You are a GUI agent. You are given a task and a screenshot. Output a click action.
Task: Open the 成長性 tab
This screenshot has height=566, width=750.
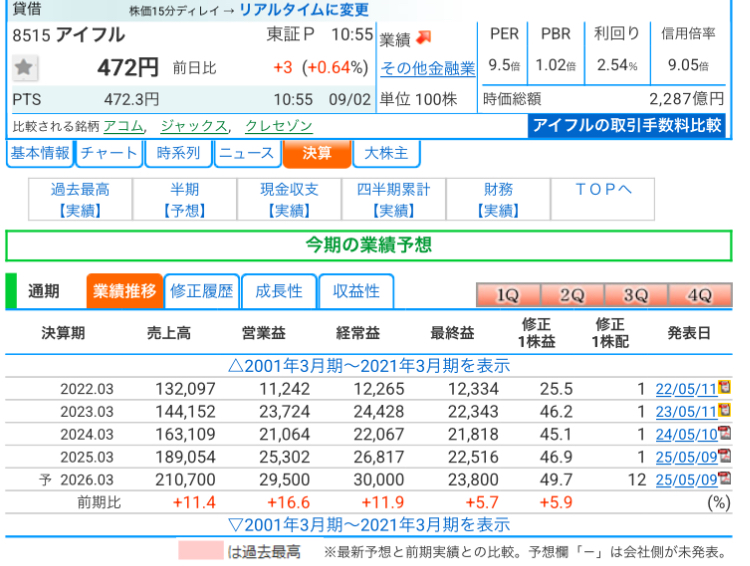coord(279,291)
